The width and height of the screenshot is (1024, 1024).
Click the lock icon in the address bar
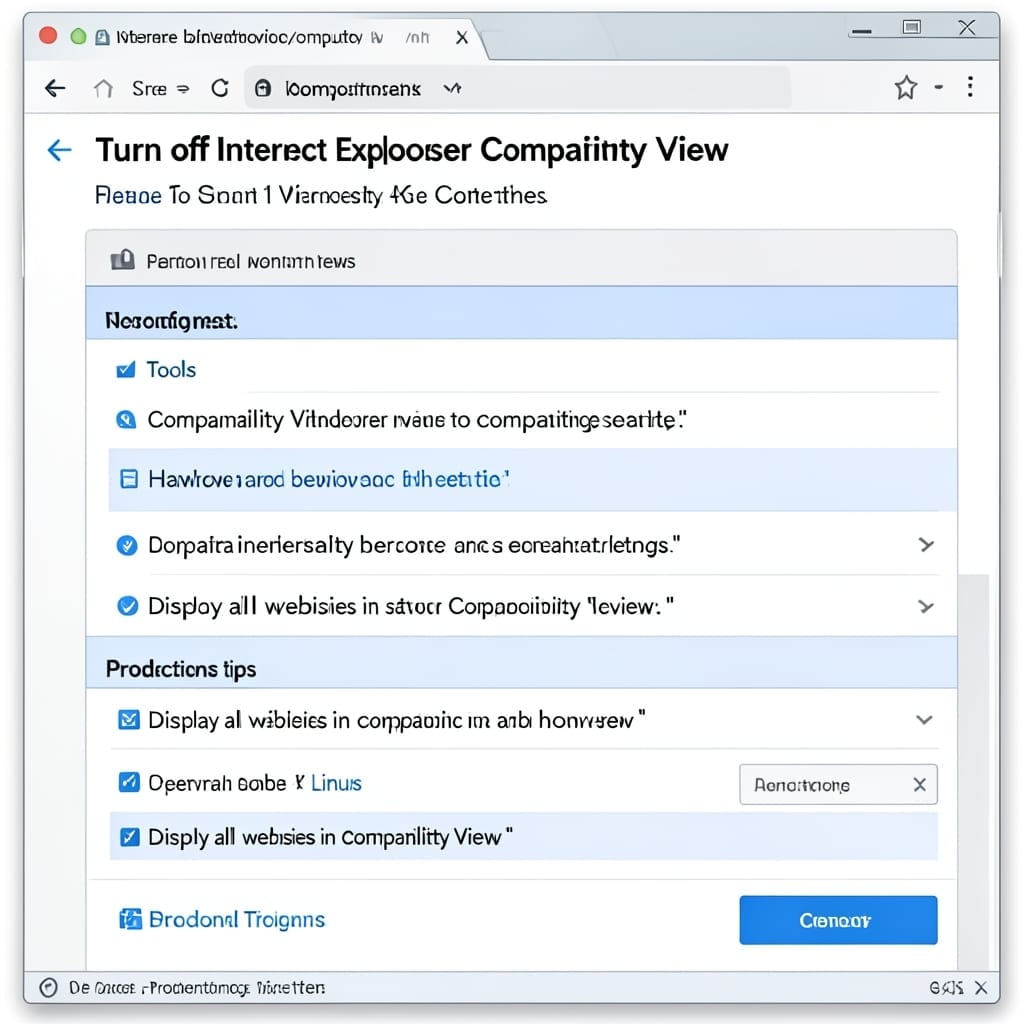263,88
